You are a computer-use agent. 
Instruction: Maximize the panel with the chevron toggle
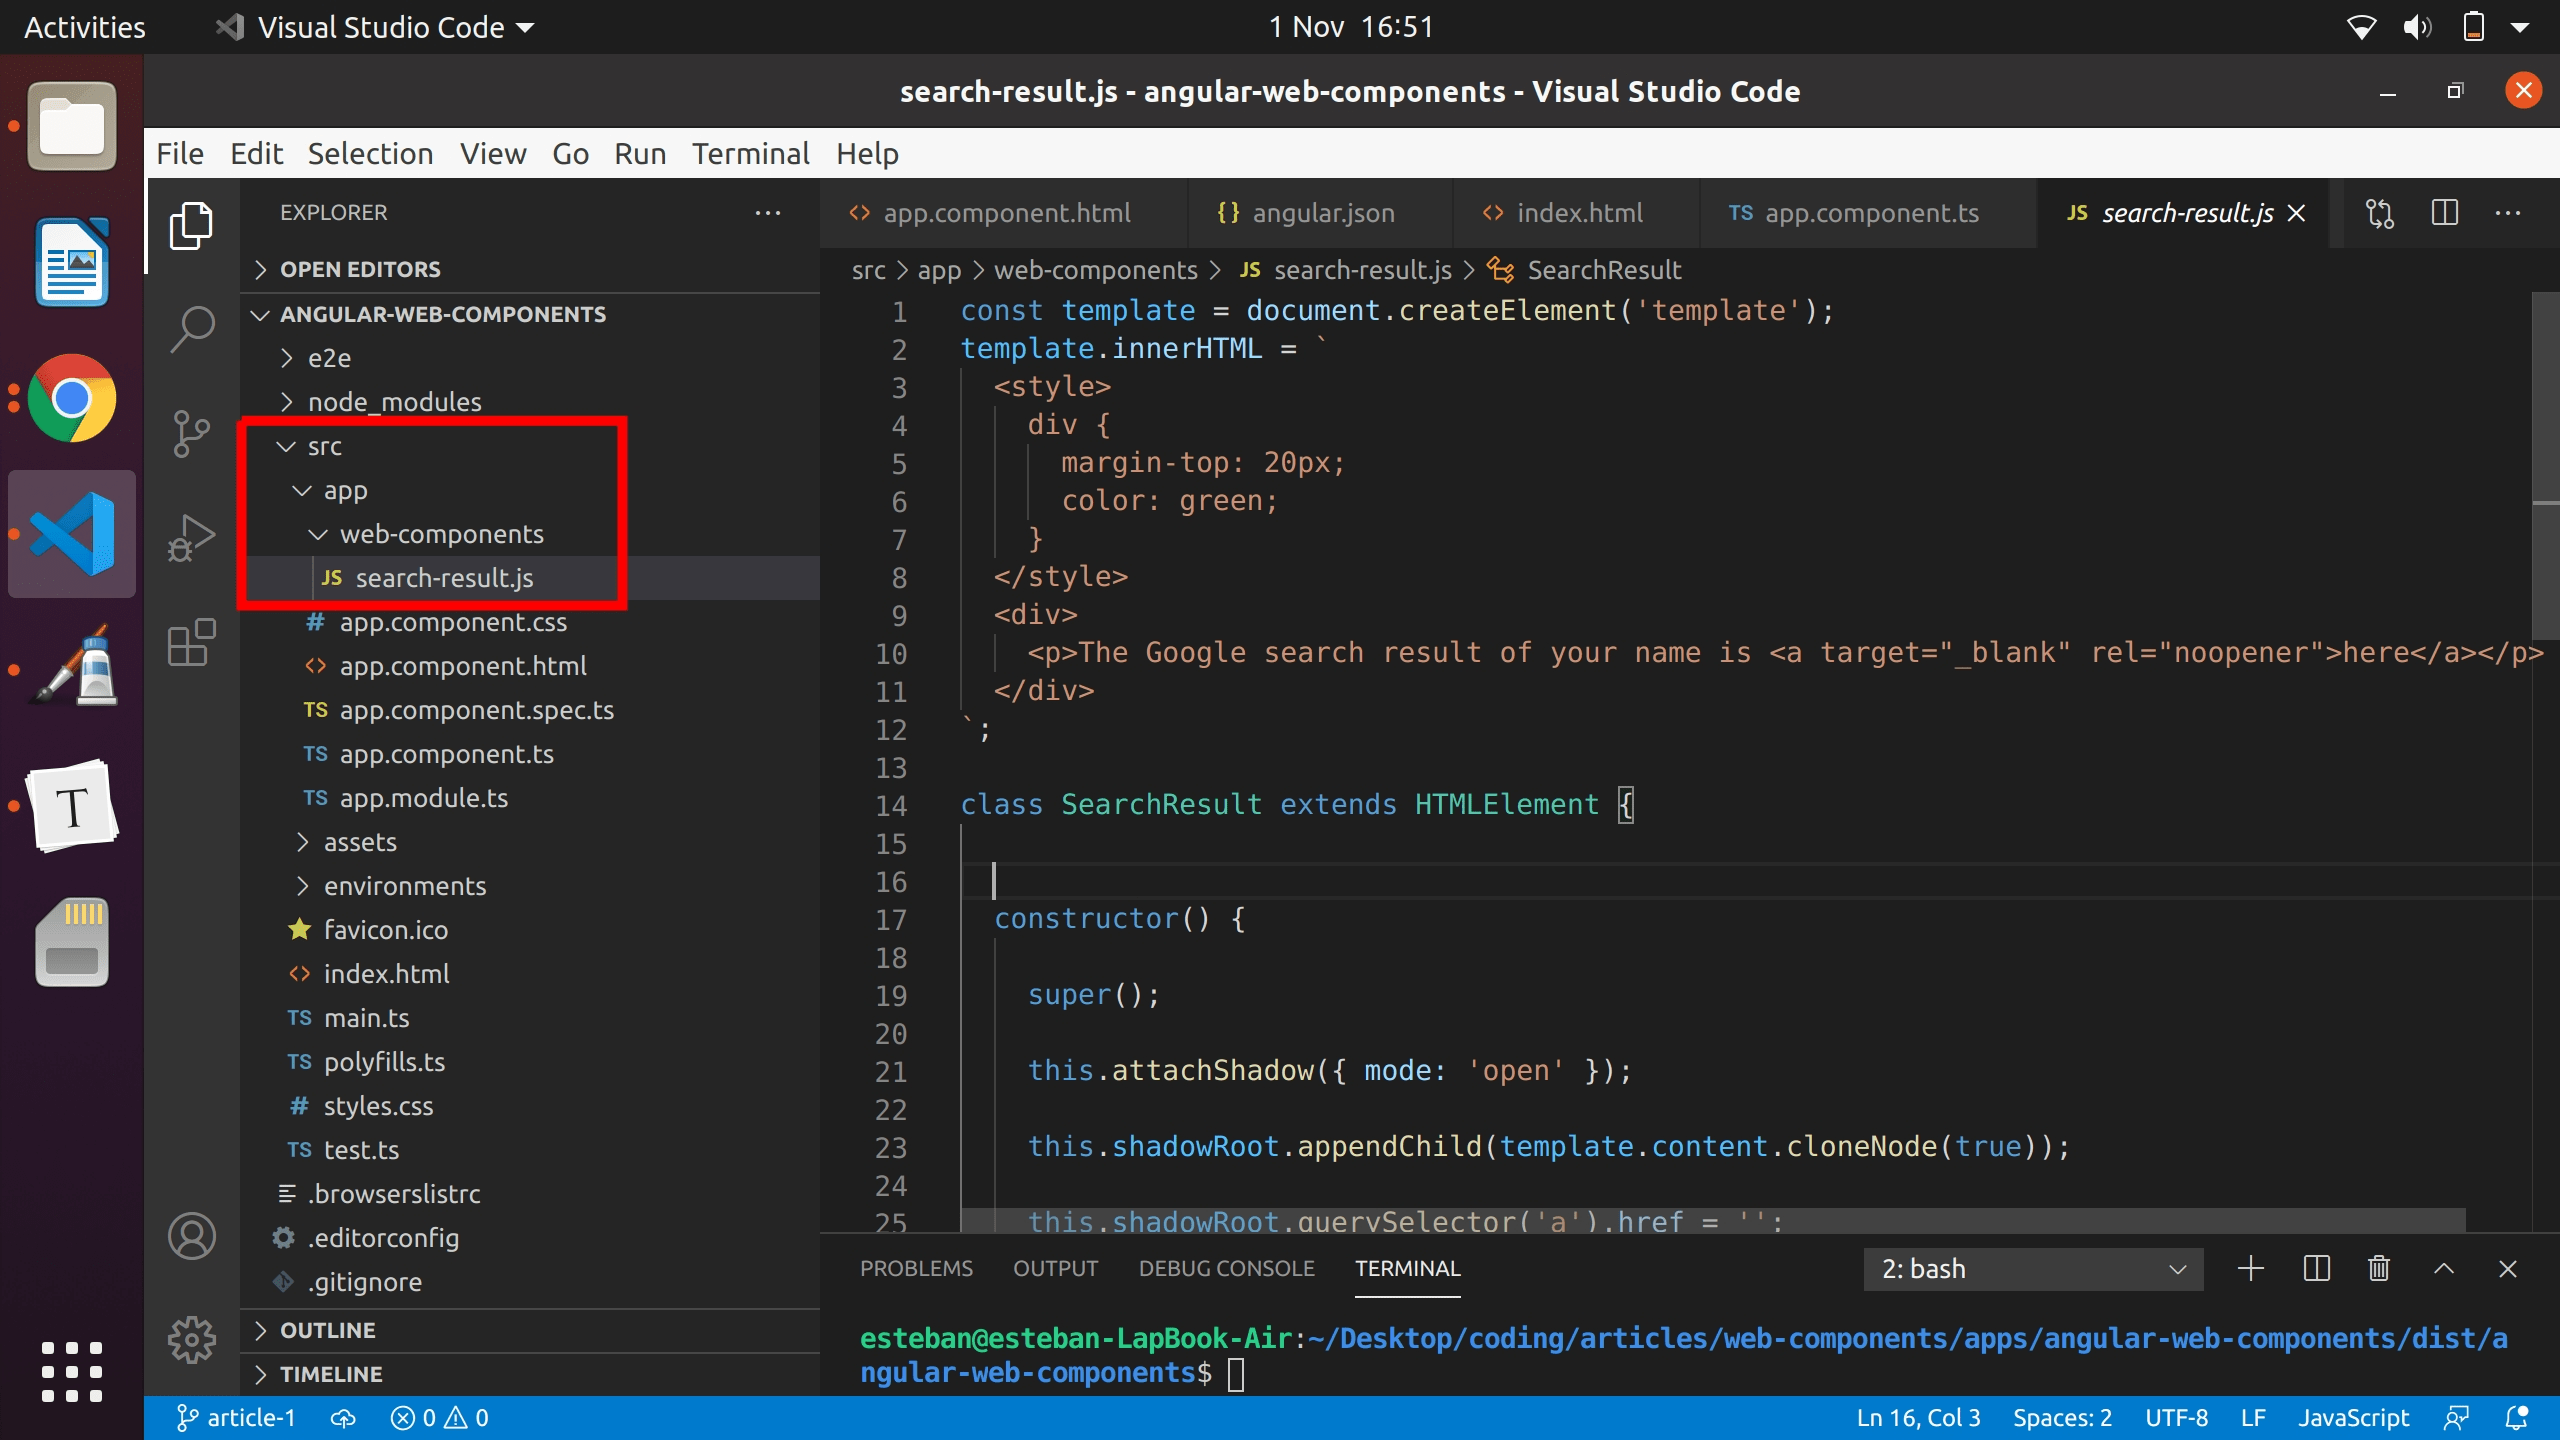pyautogui.click(x=2443, y=1268)
